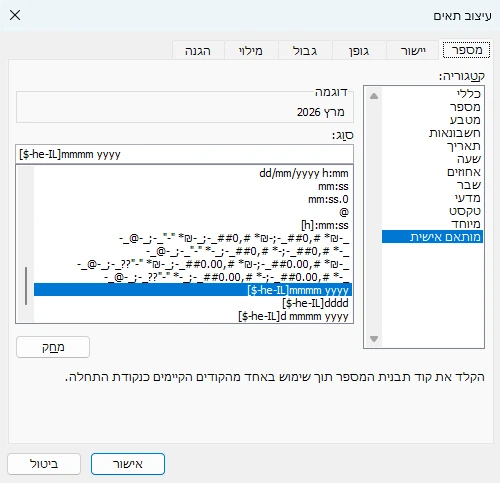Switch to the יישור tab
Image resolution: width=500 pixels, height=483 pixels.
[413, 51]
